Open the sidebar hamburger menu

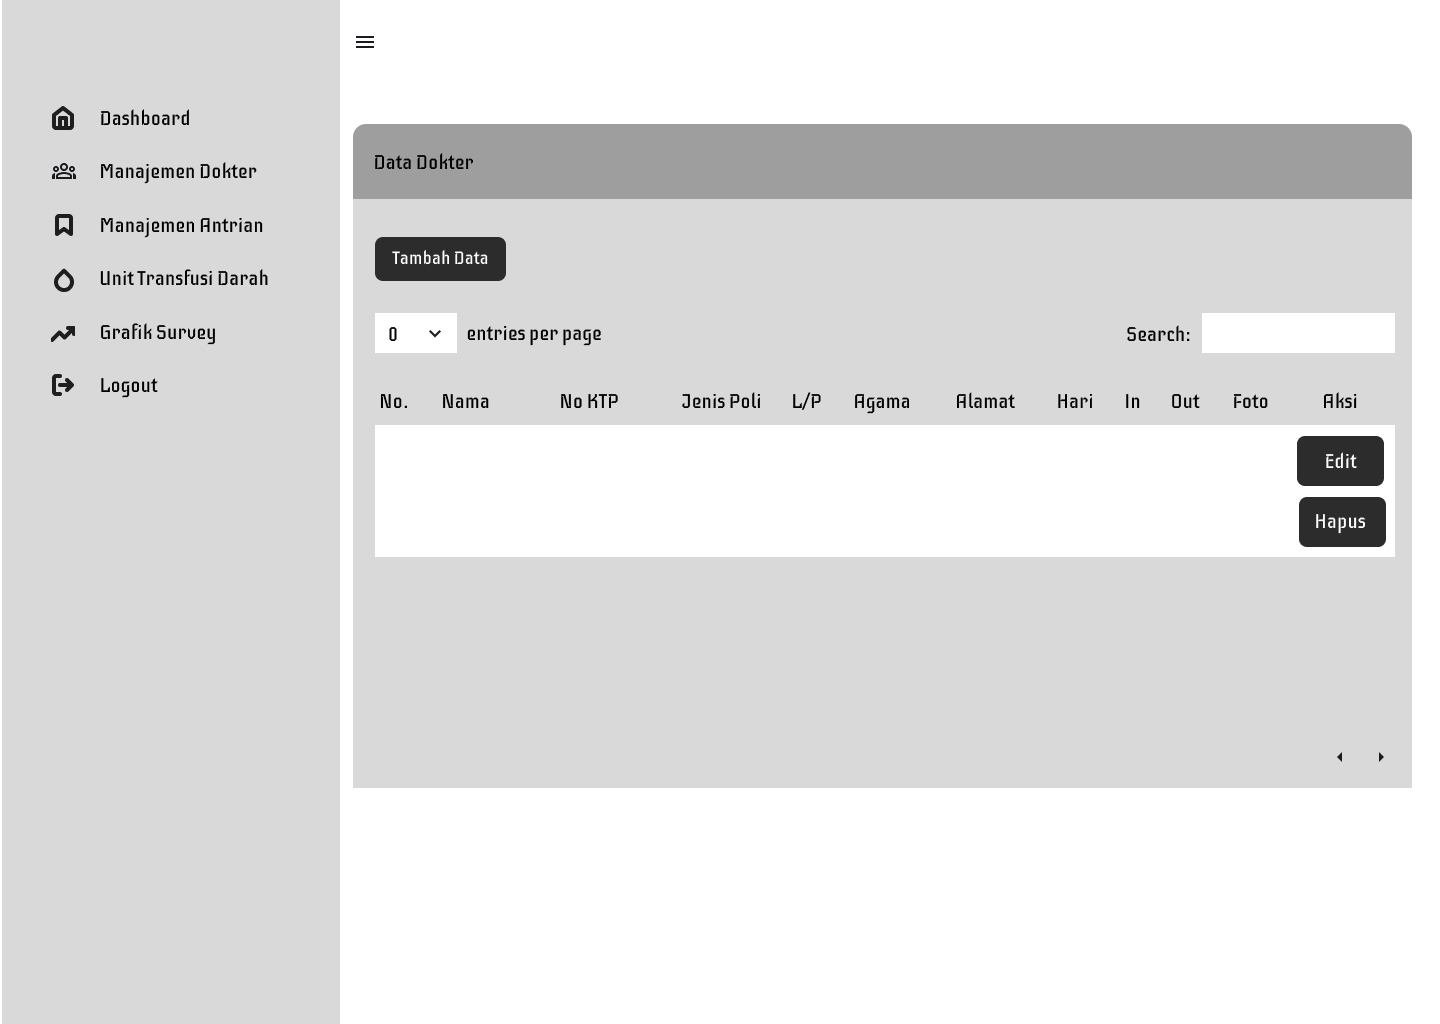365,42
